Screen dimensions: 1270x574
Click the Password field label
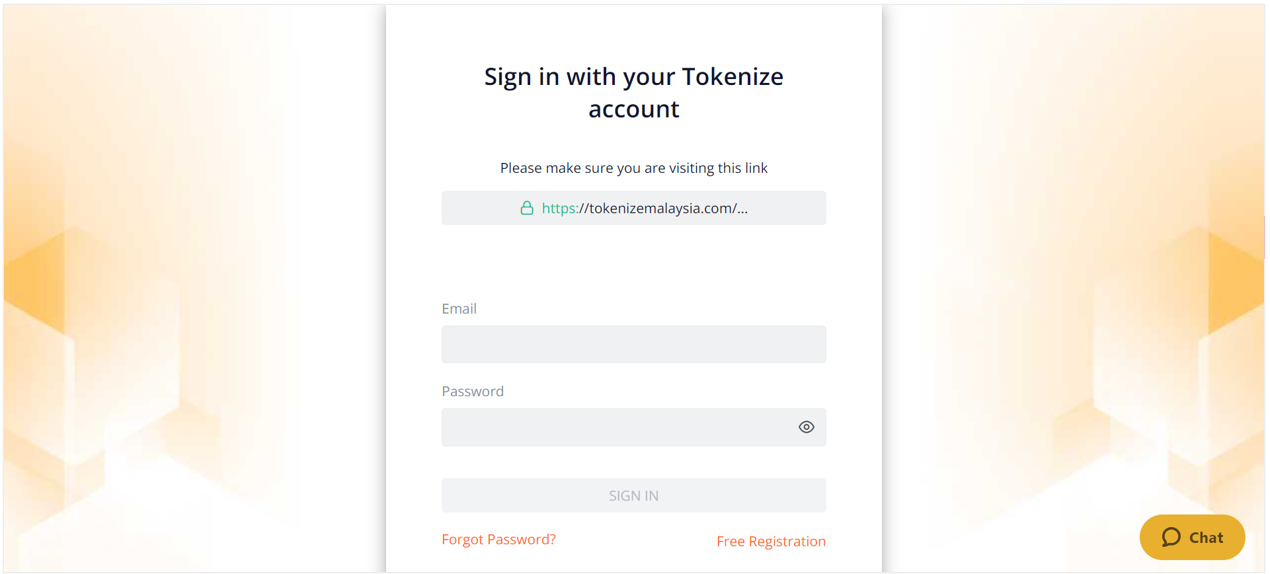tap(473, 391)
